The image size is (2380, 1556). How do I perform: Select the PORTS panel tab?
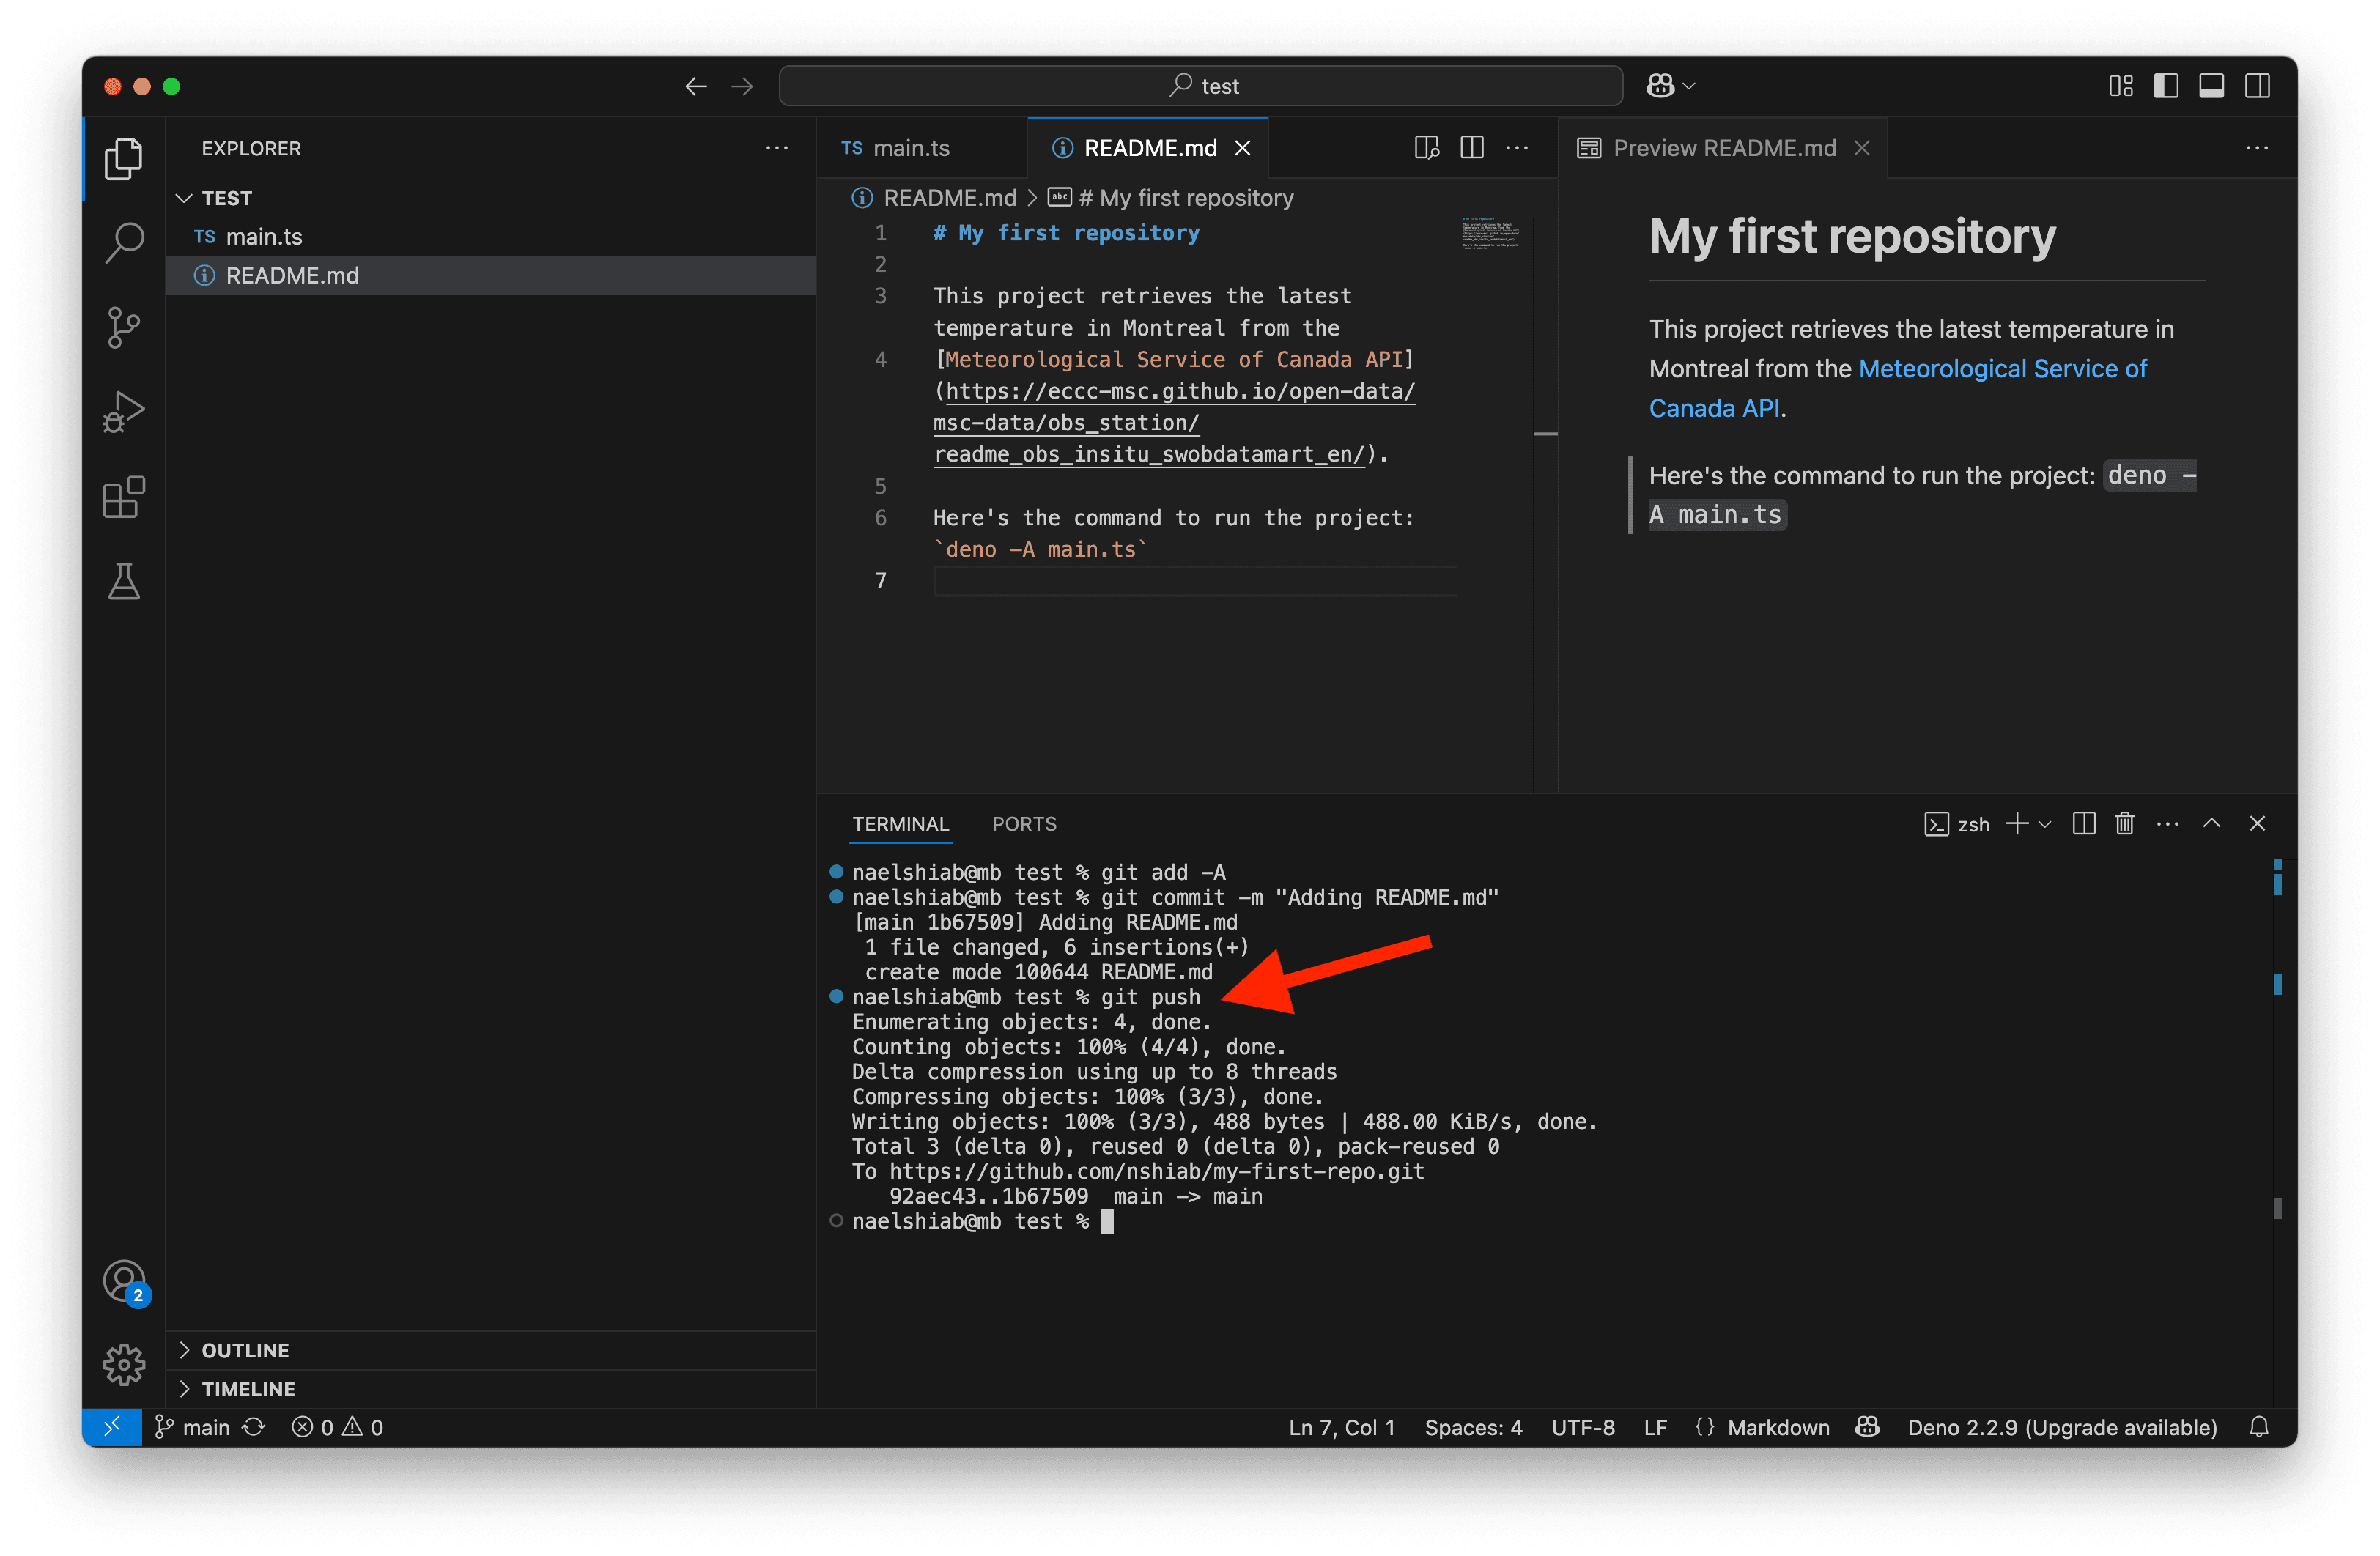pyautogui.click(x=1024, y=824)
